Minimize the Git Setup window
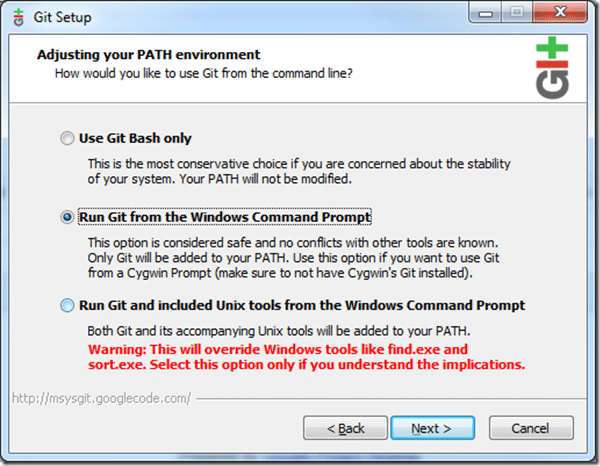 pos(485,14)
